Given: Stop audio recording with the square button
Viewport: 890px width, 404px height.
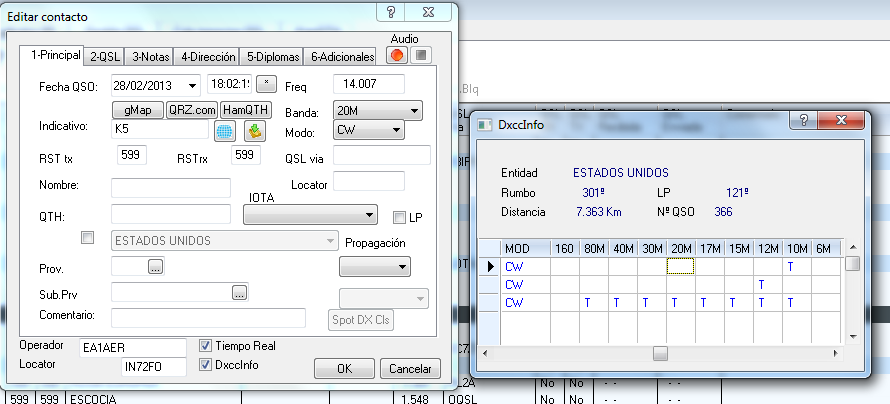Looking at the screenshot, I should click(x=421, y=55).
